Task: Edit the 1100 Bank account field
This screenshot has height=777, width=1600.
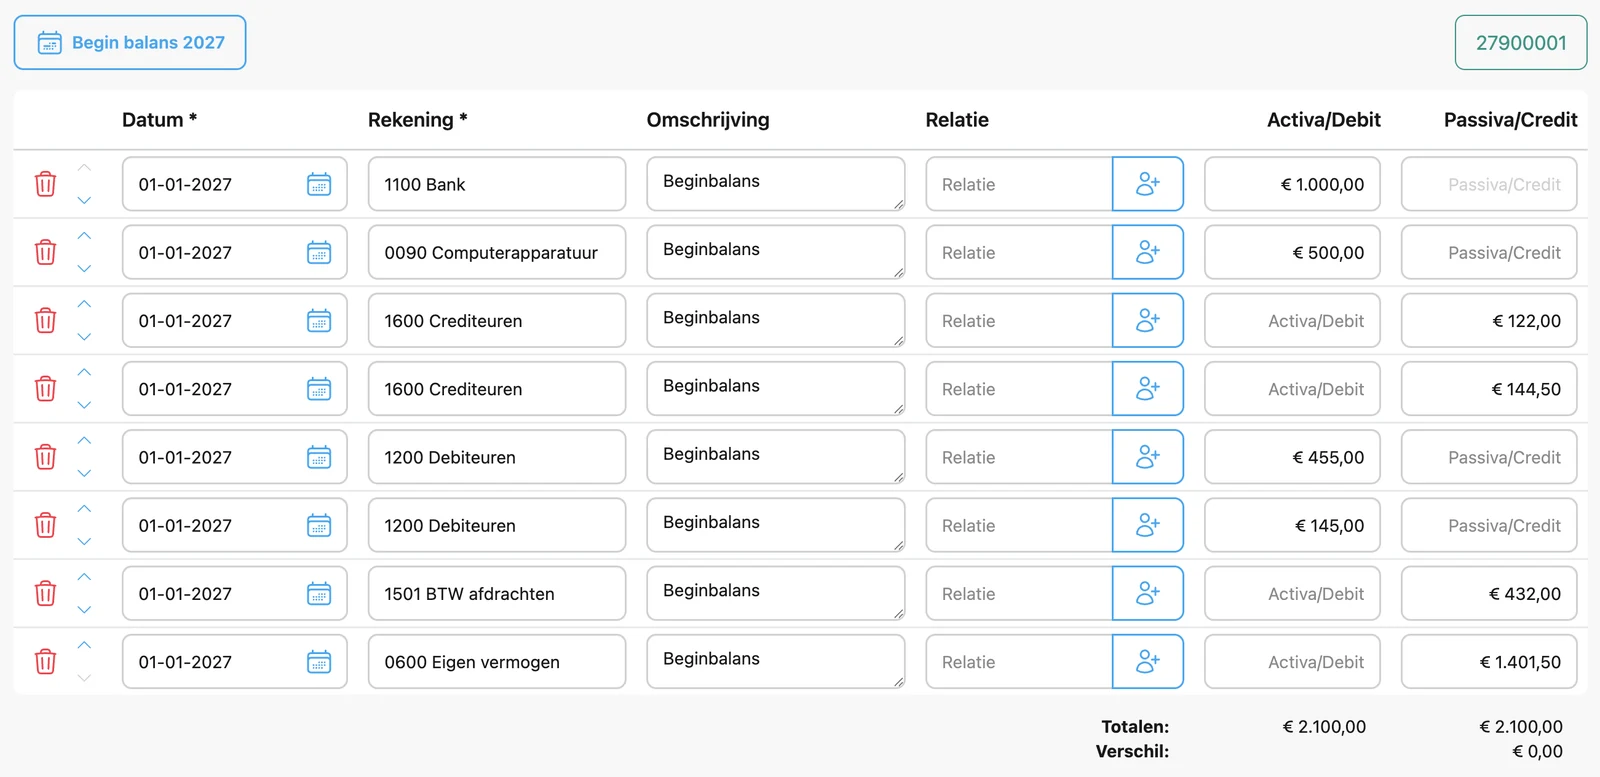Action: [x=497, y=184]
